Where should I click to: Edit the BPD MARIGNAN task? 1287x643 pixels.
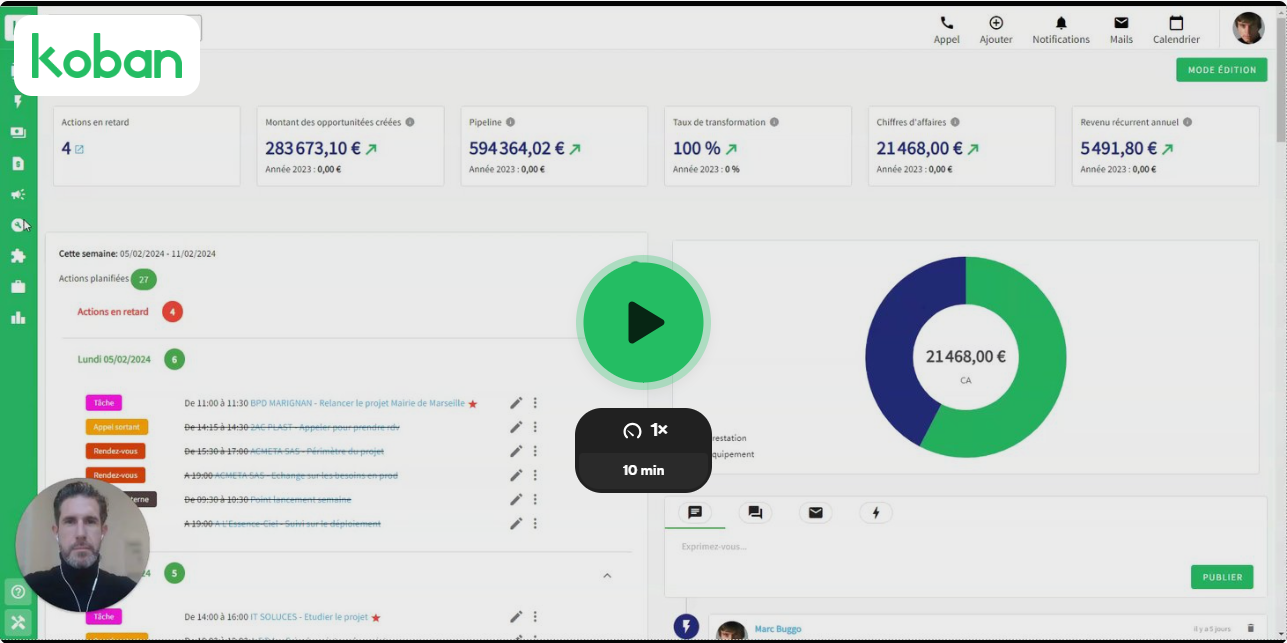tap(516, 403)
